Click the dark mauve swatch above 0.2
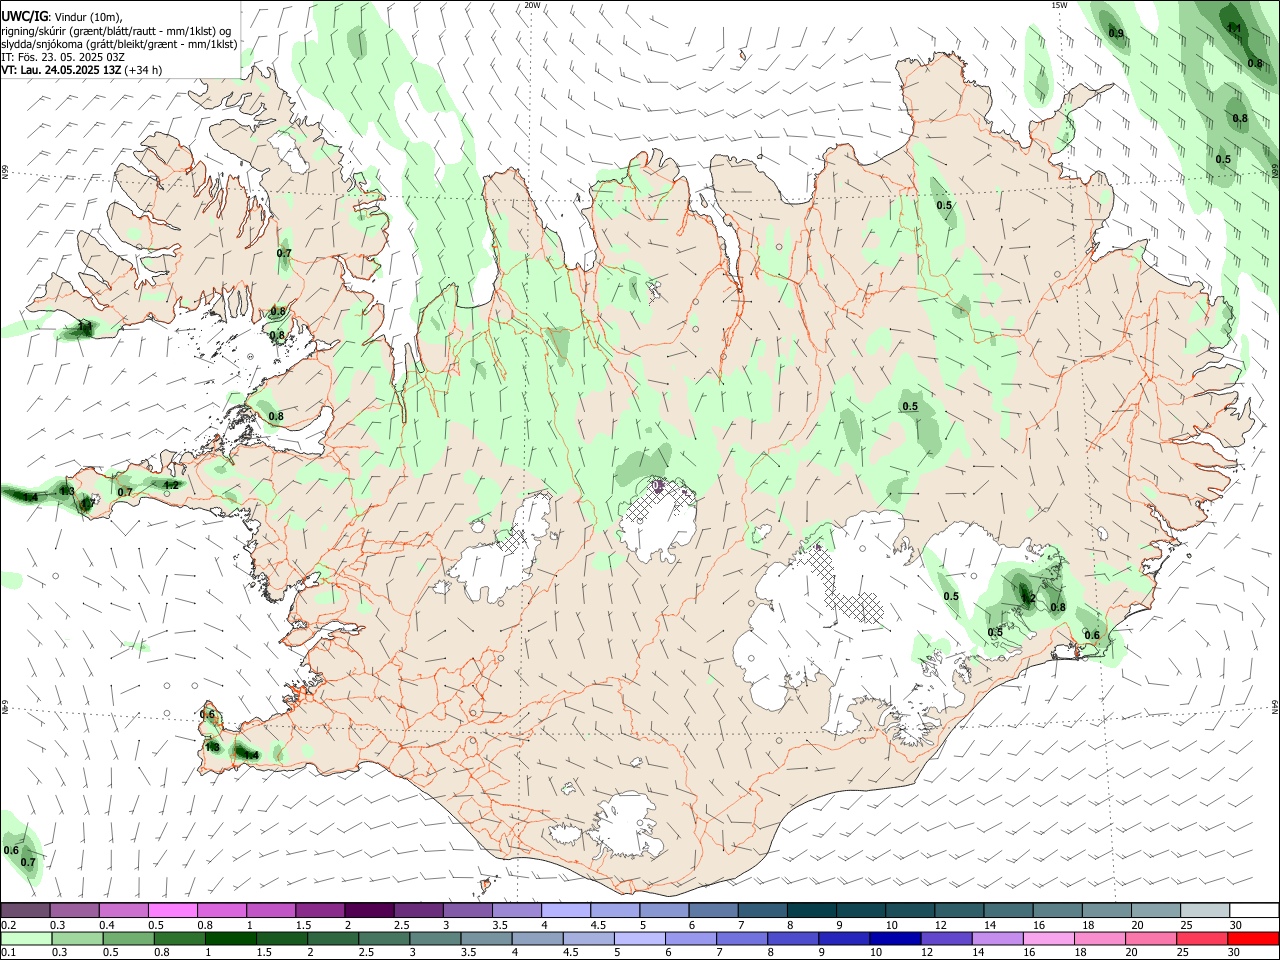 coord(26,910)
